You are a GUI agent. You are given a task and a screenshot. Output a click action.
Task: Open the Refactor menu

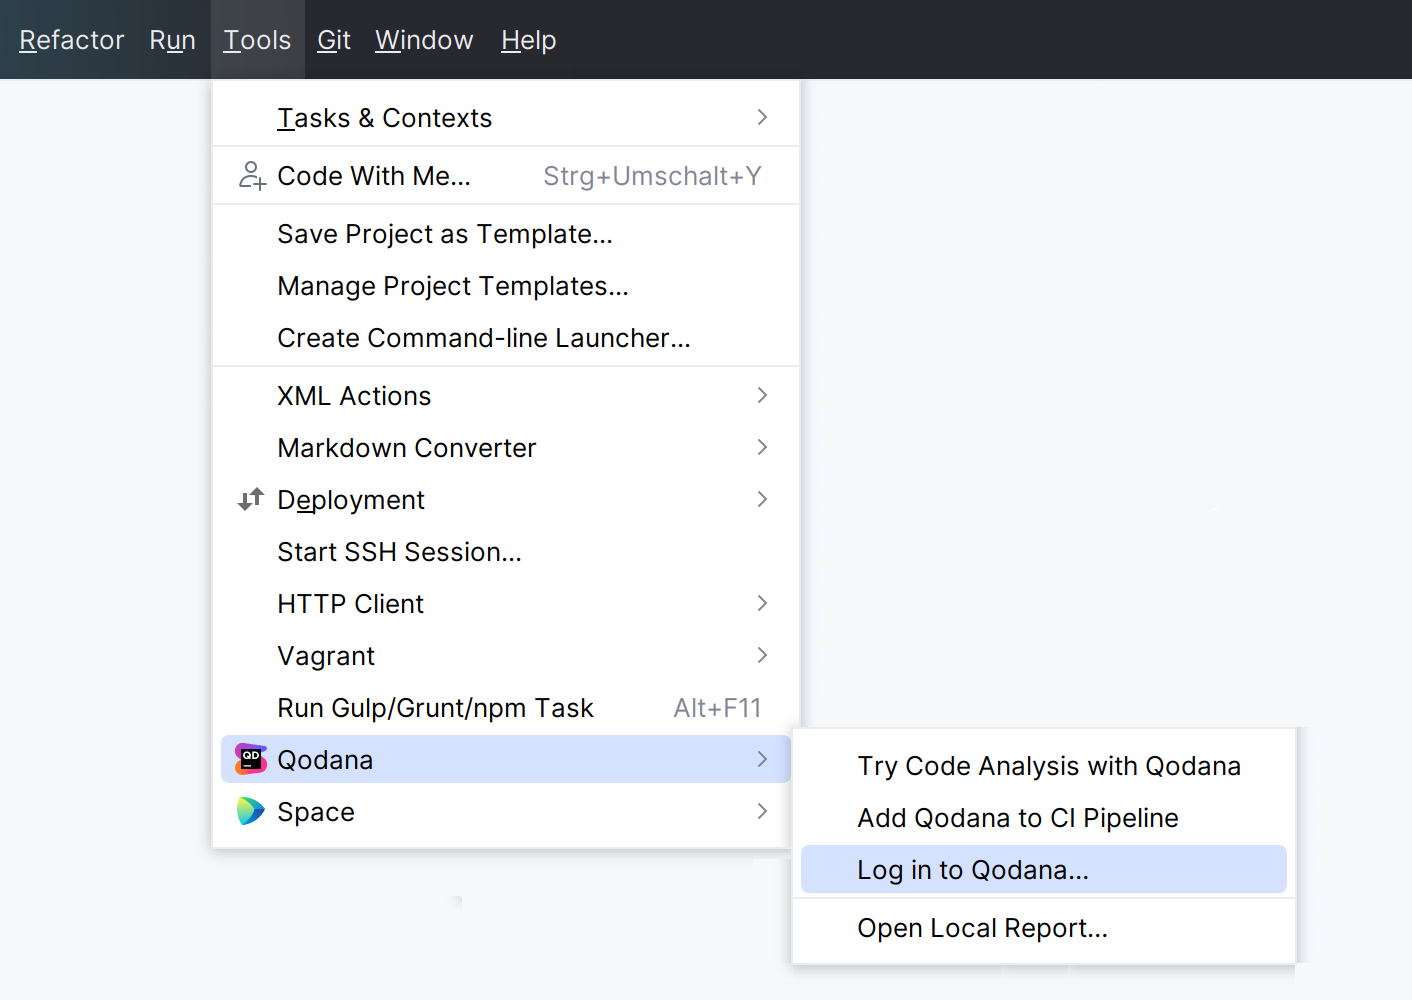pos(71,40)
